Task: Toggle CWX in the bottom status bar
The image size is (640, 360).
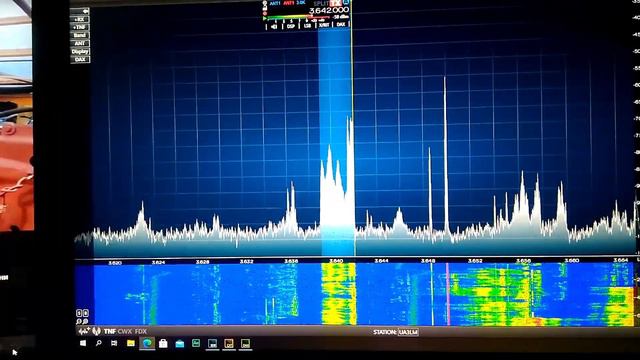Action: pyautogui.click(x=125, y=331)
